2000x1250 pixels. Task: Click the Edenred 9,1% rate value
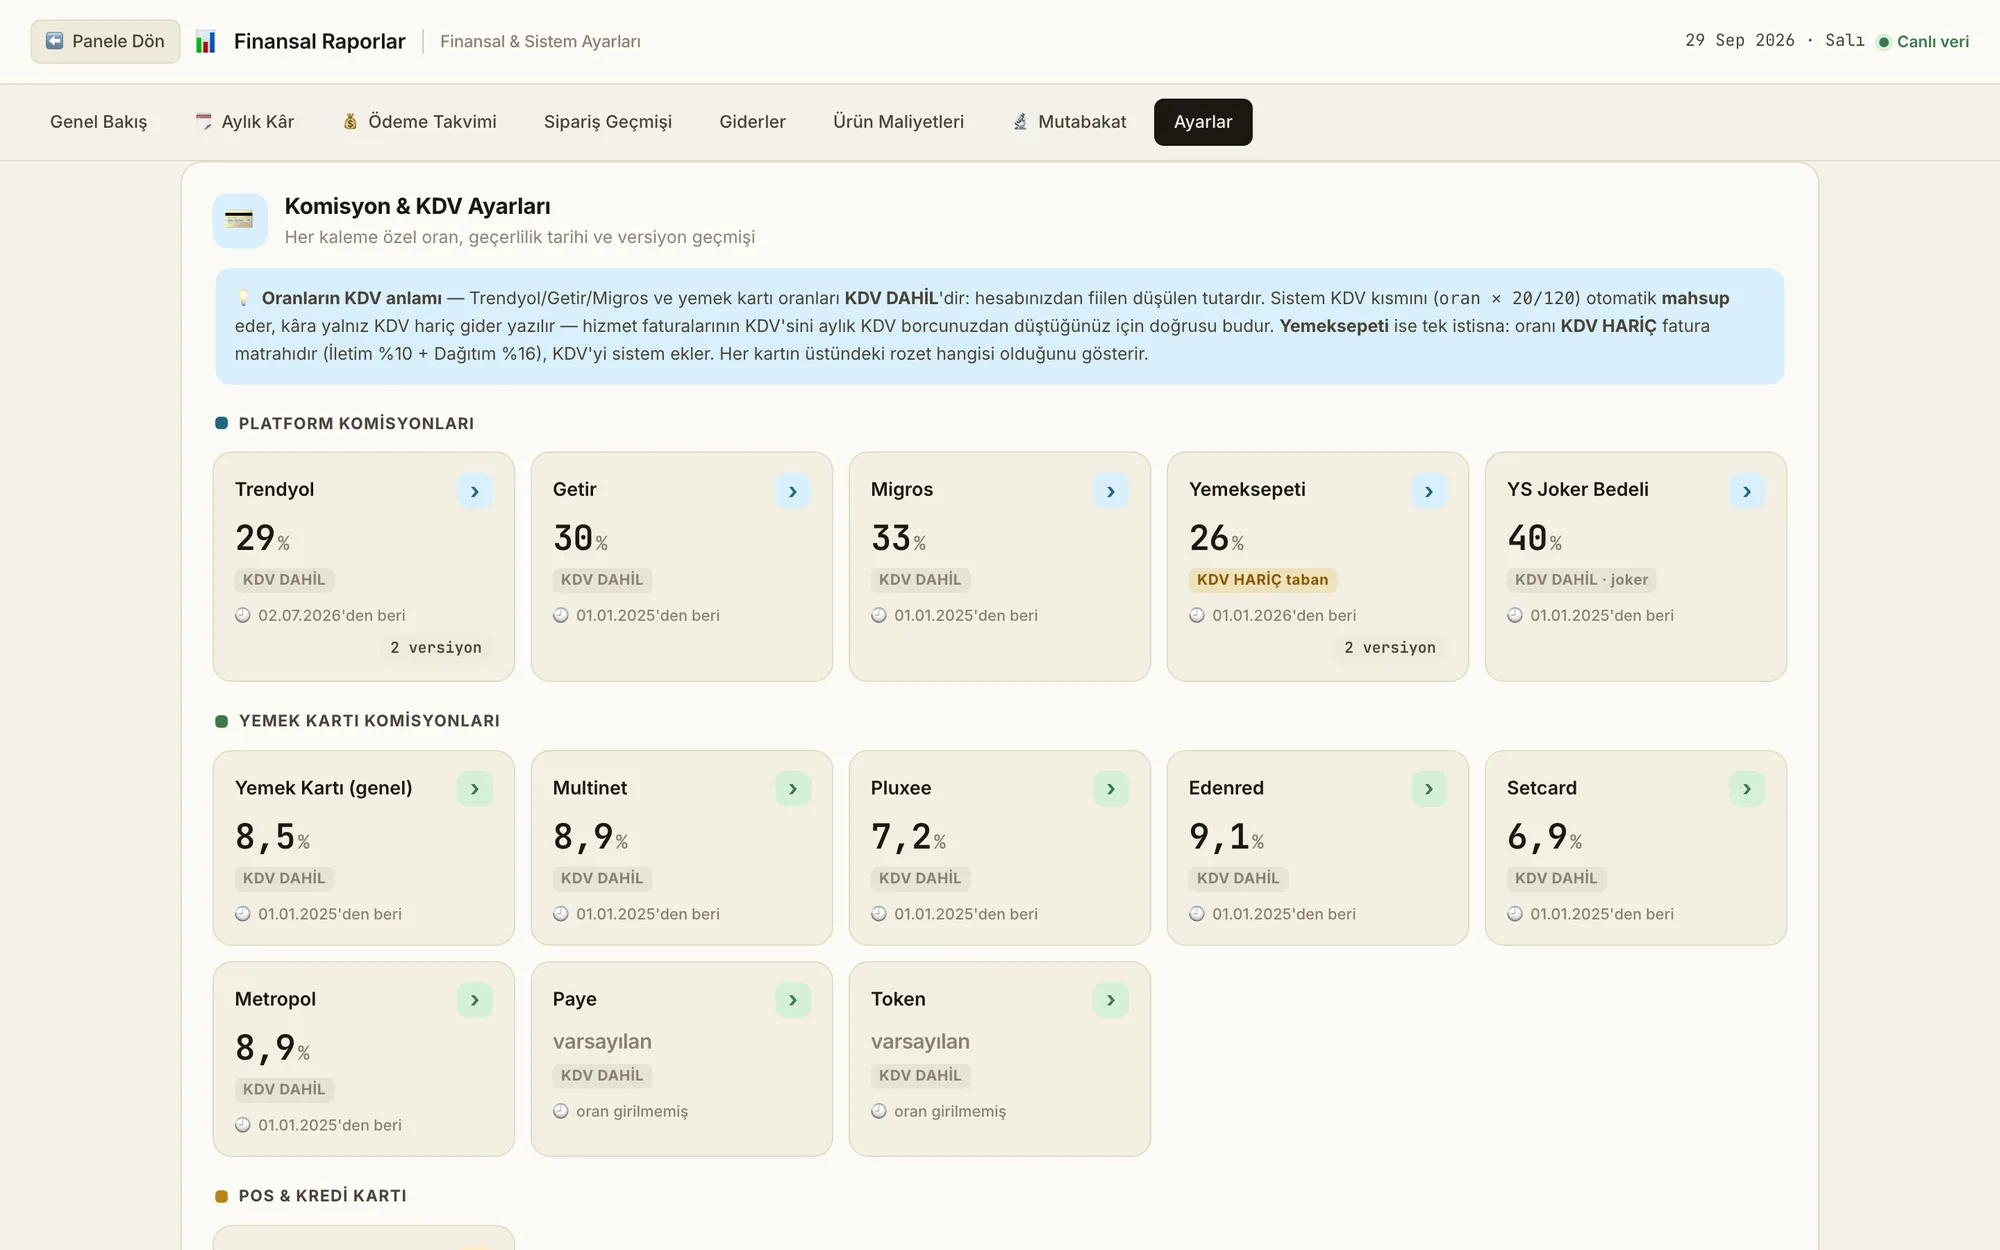pyautogui.click(x=1227, y=837)
